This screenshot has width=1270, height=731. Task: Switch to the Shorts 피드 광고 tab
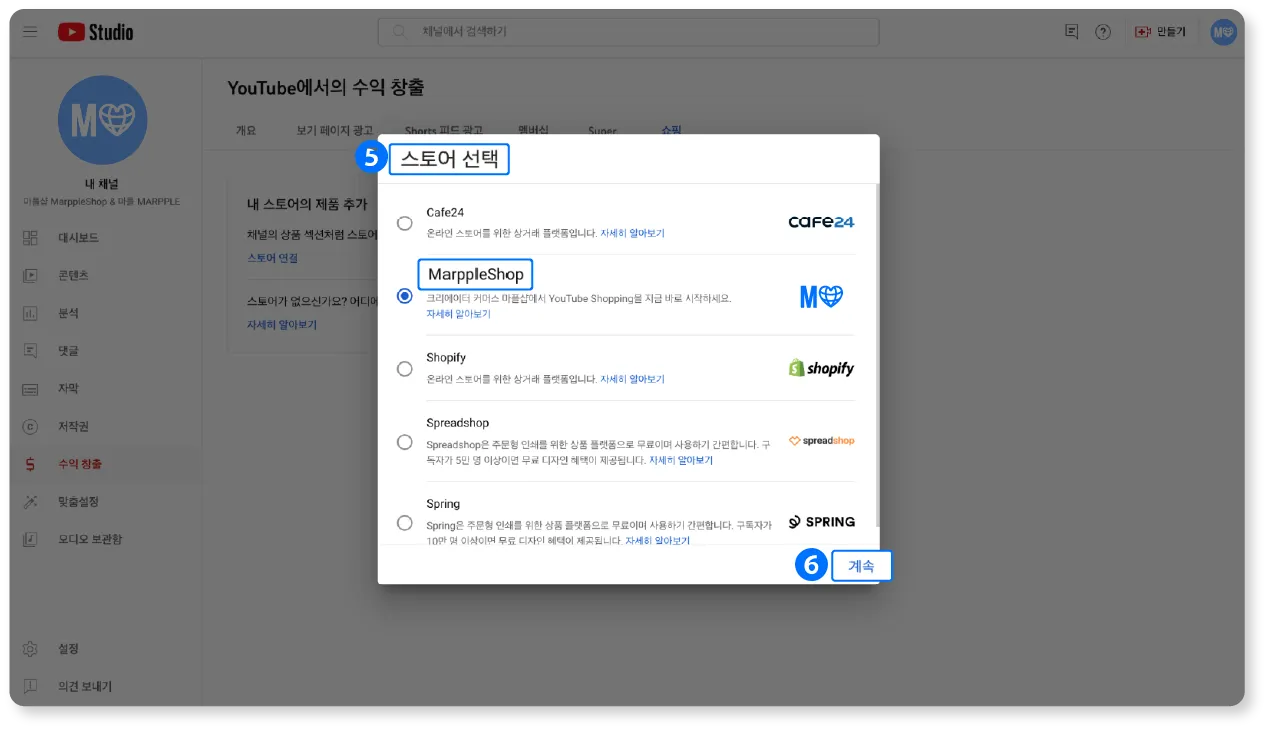(443, 130)
